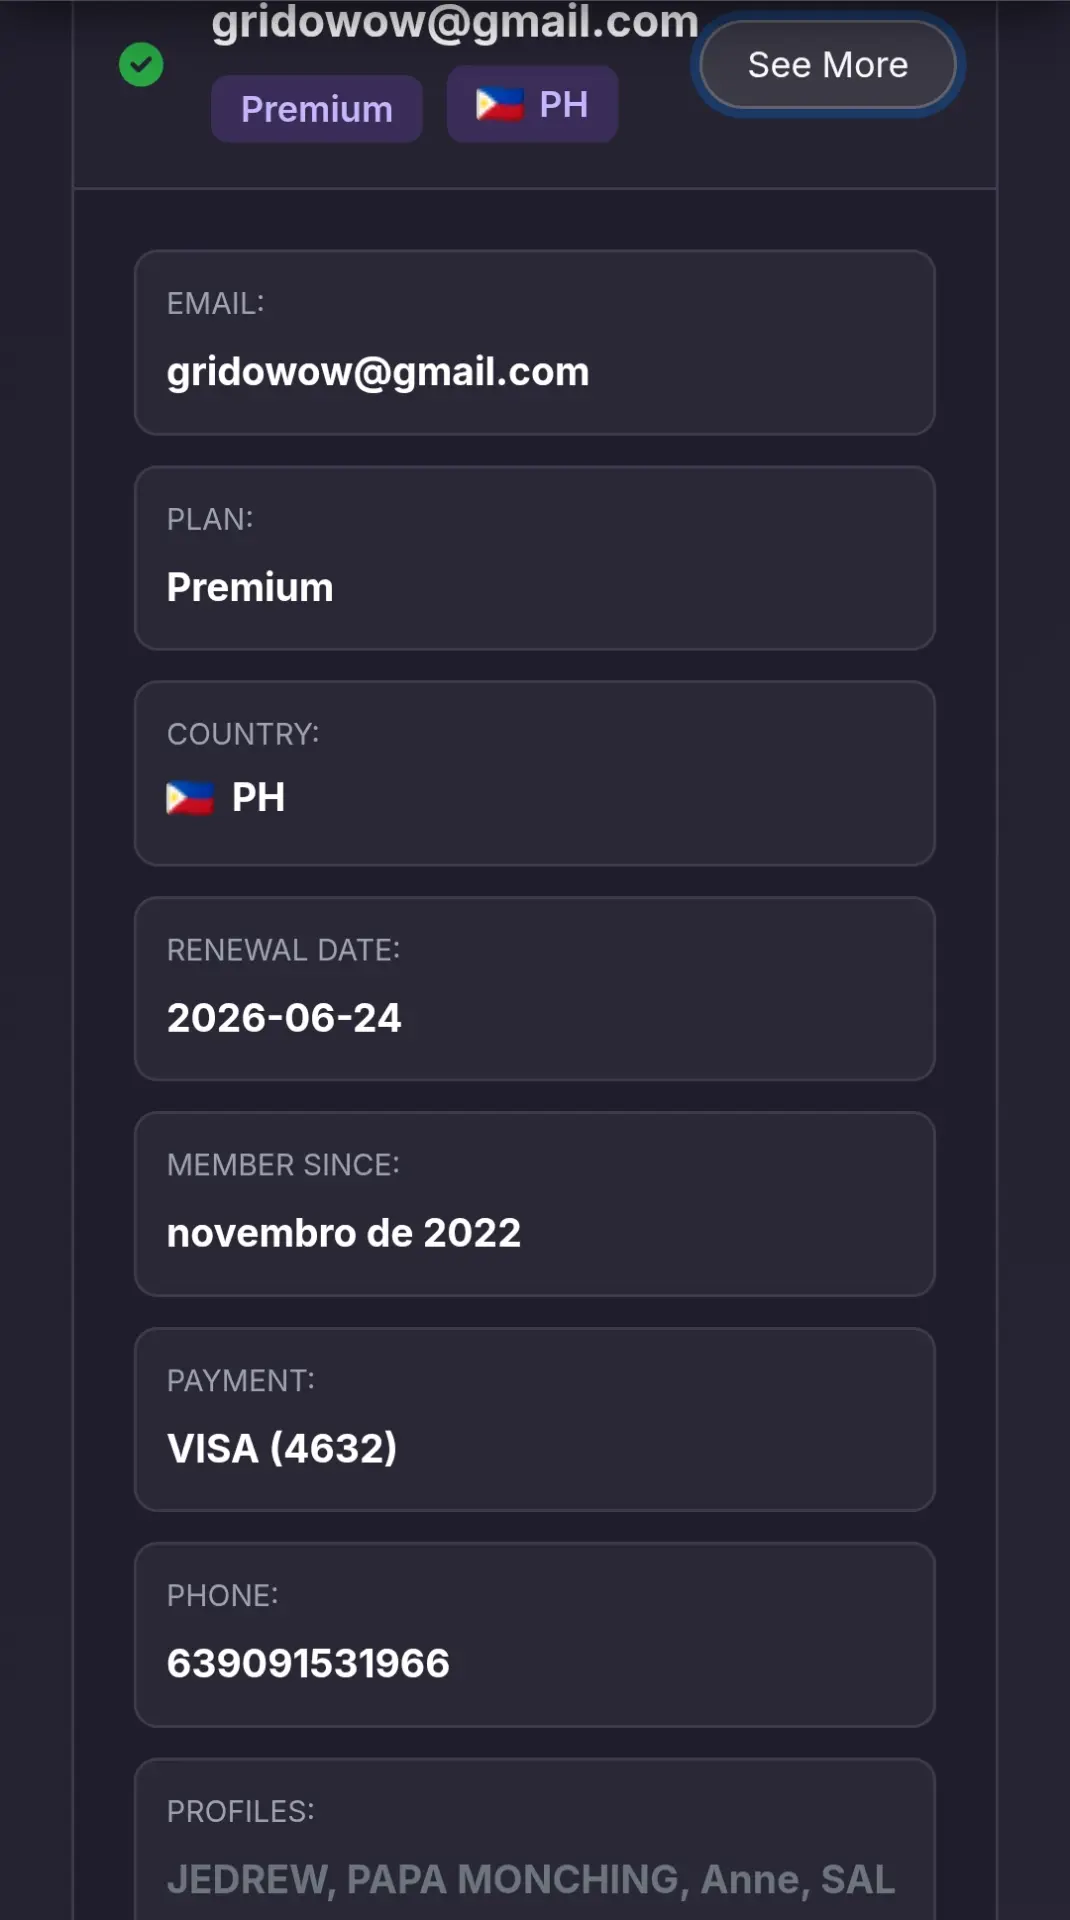Click the Country card labeled PH
1070x1920 pixels.
click(x=535, y=774)
